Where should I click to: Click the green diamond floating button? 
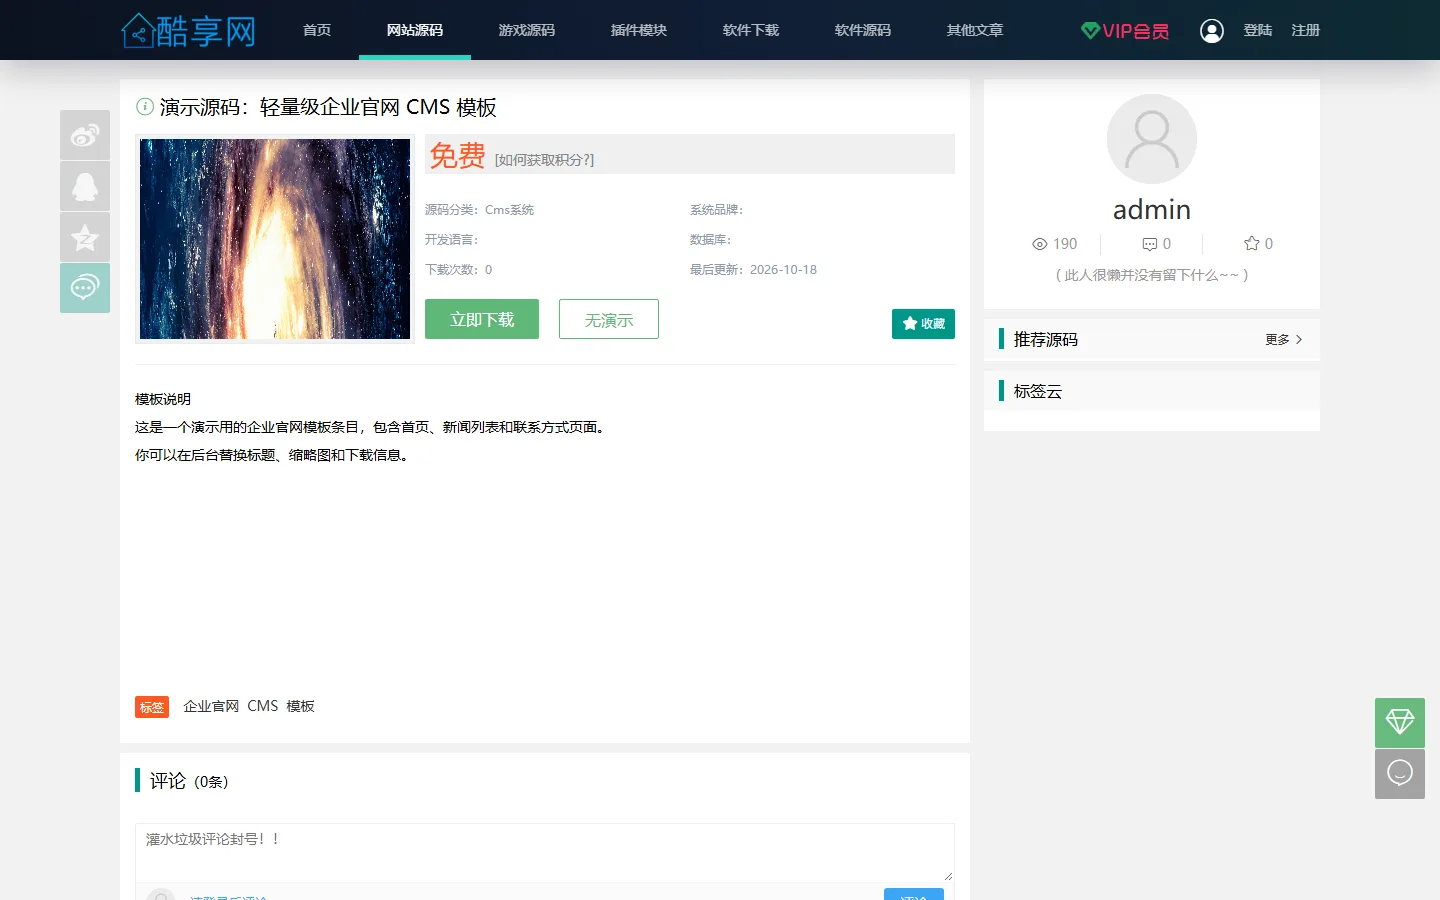tap(1400, 723)
